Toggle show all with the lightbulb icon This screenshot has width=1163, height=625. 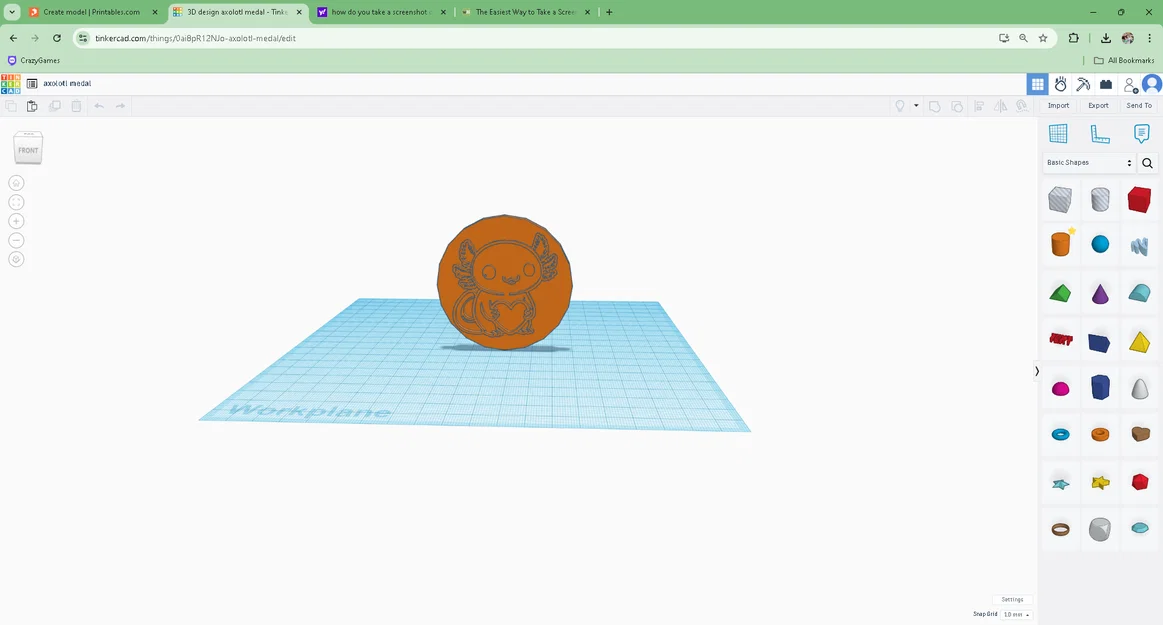click(900, 106)
